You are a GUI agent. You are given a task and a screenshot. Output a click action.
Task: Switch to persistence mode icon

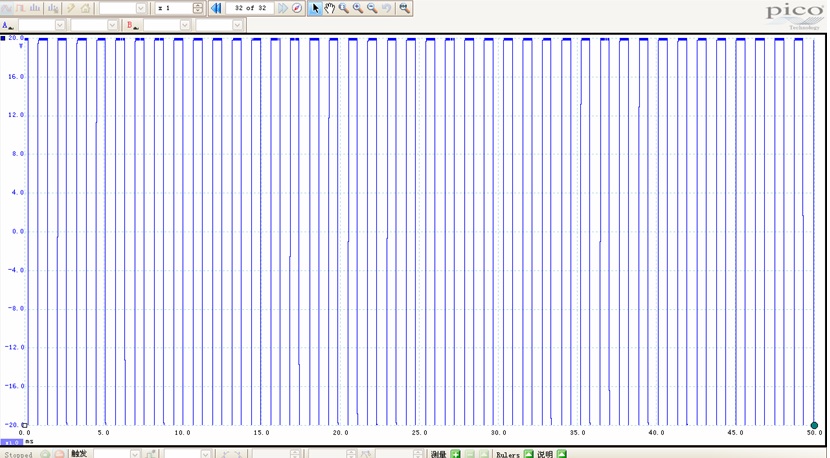point(21,8)
